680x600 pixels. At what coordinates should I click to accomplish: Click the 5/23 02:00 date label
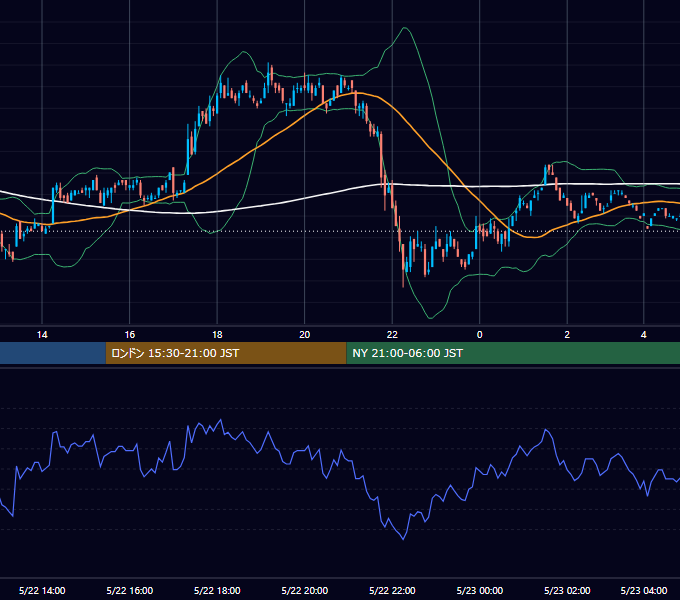[x=567, y=590]
